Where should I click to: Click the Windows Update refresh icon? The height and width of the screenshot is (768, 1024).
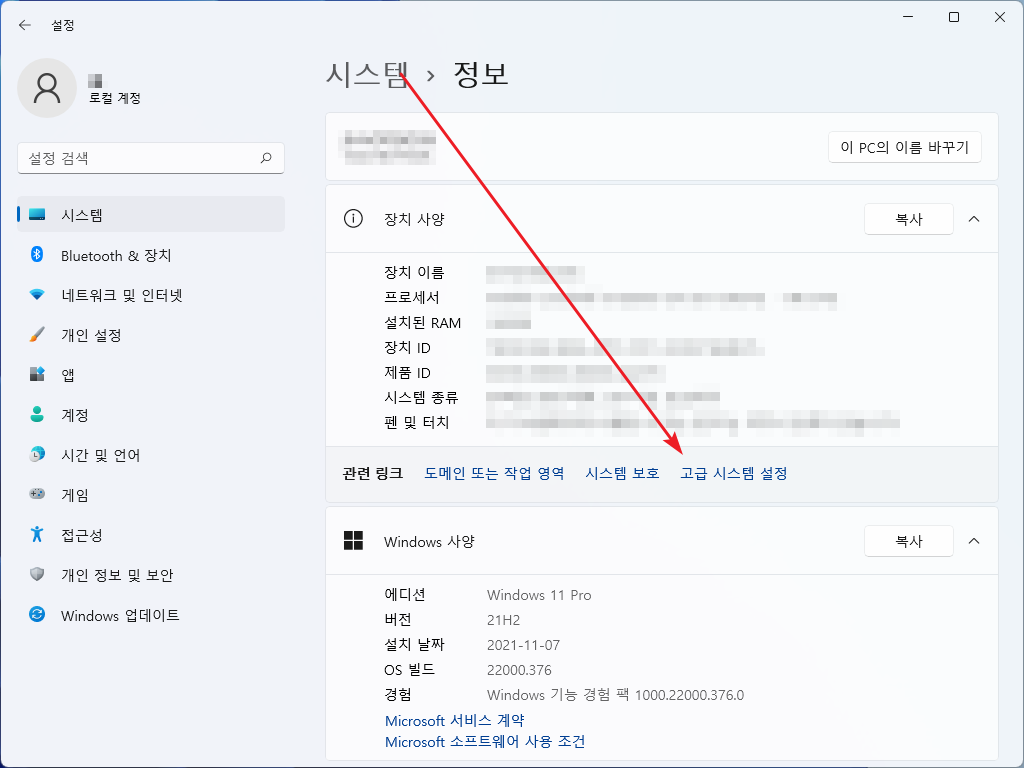37,615
